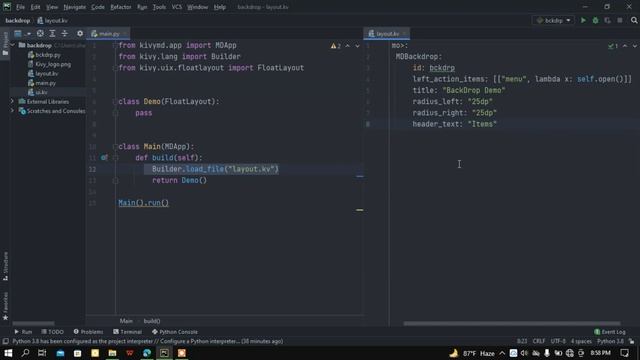The height and width of the screenshot is (360, 640).
Task: Click override gutter icon beside def build
Action: point(104,158)
